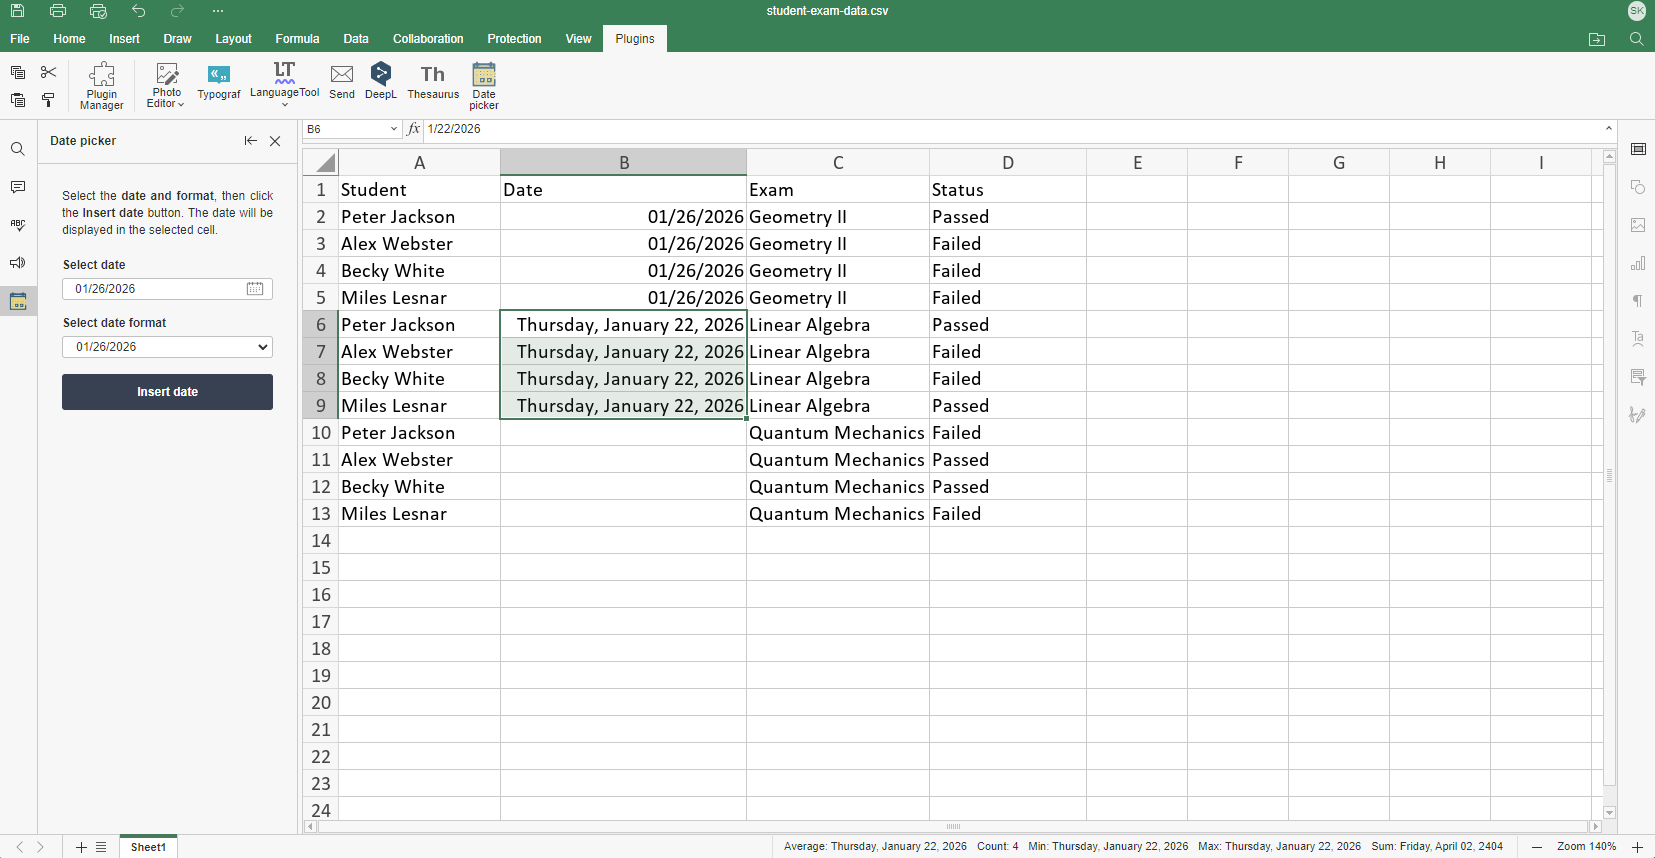This screenshot has width=1655, height=858.
Task: Click the vertical scrollbar down arrow
Action: [x=1609, y=813]
